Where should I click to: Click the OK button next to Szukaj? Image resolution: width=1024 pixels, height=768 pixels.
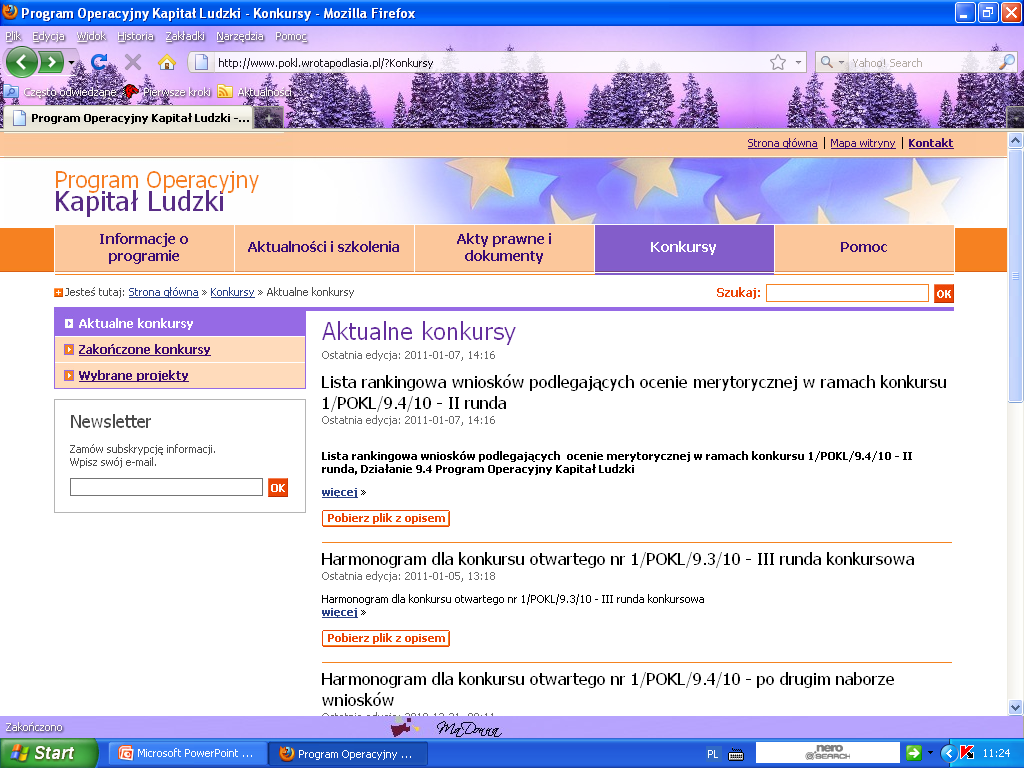coord(944,293)
